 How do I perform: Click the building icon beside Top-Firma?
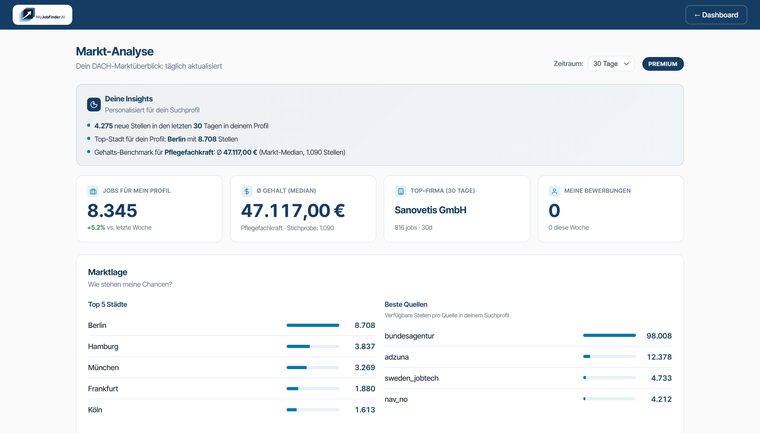tap(400, 191)
